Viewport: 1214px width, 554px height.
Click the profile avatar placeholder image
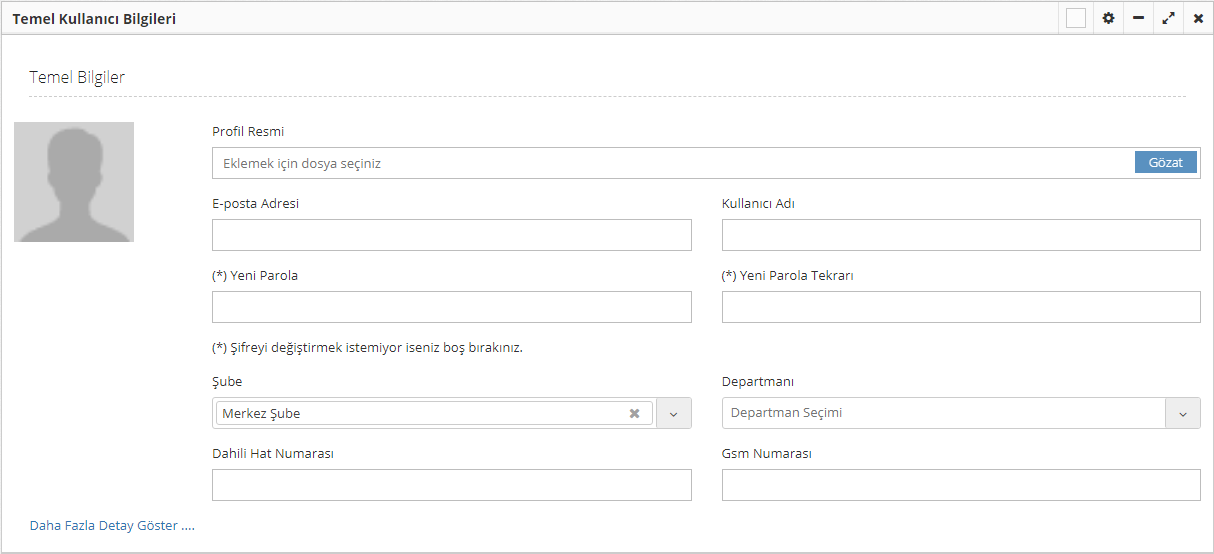74,182
